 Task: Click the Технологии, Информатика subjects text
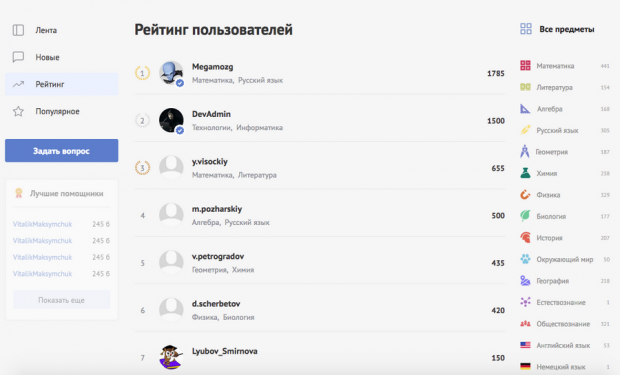click(237, 127)
